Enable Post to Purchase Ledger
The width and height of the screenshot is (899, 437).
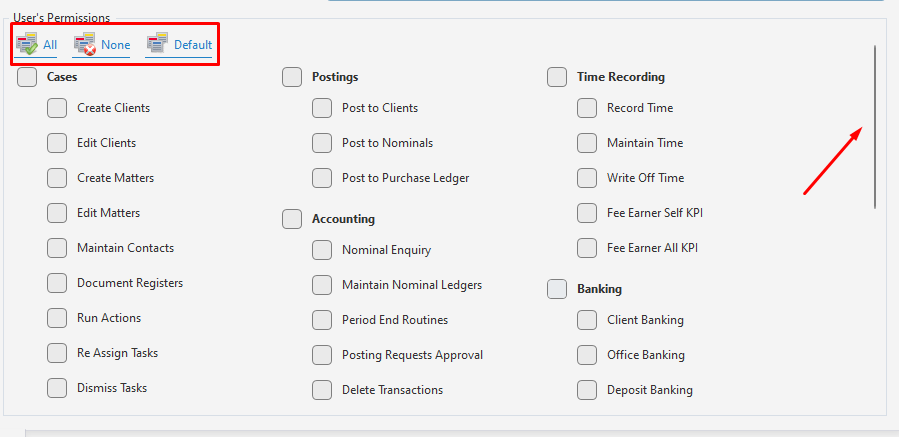[322, 178]
